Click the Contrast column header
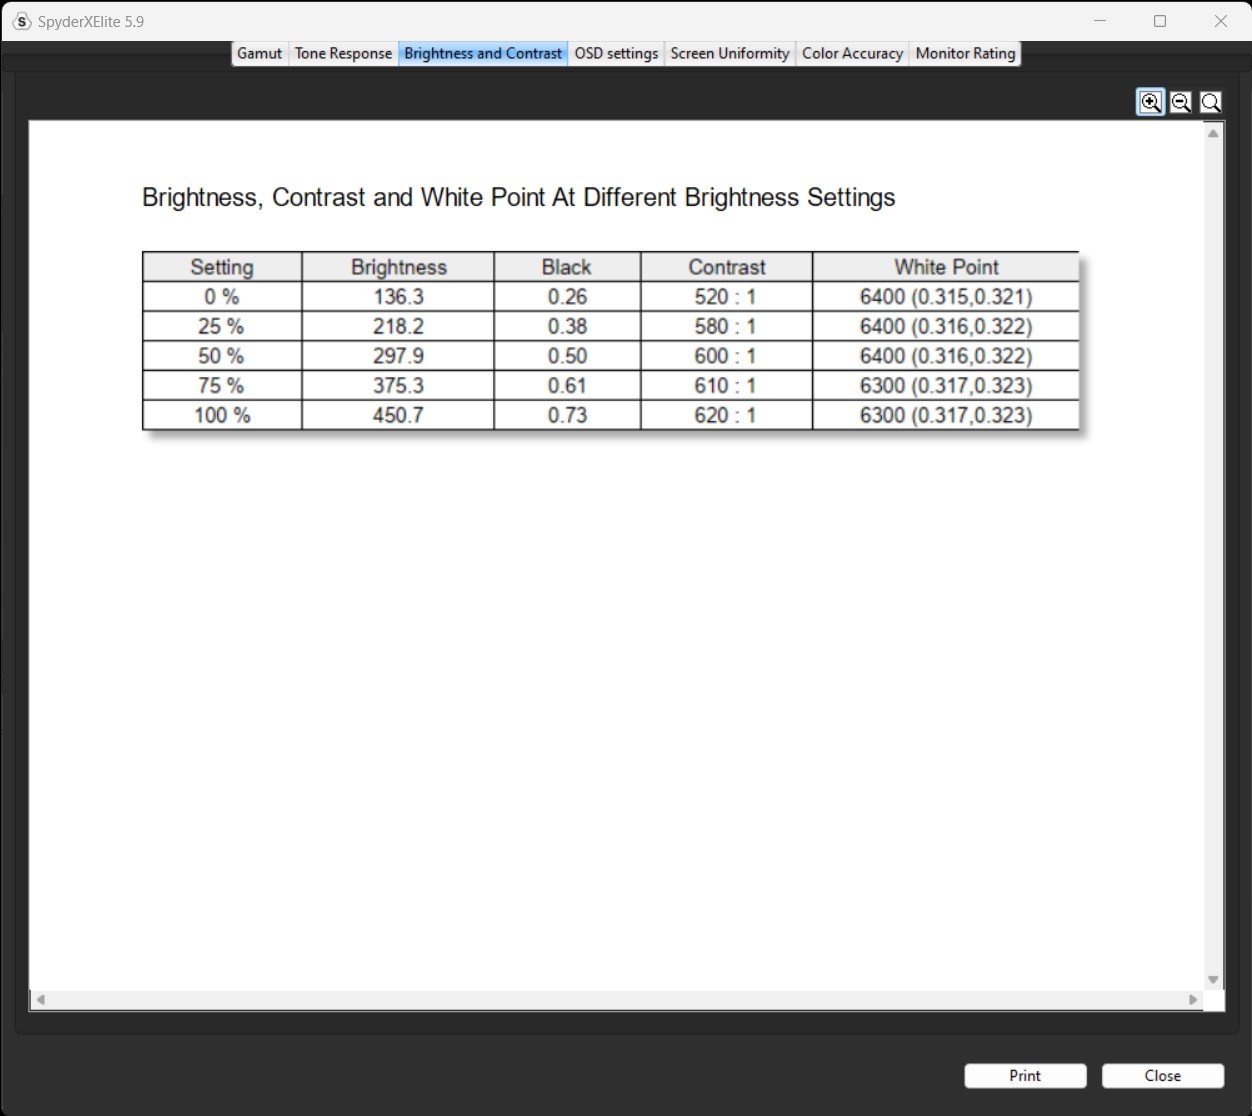1252x1116 pixels. tap(727, 267)
